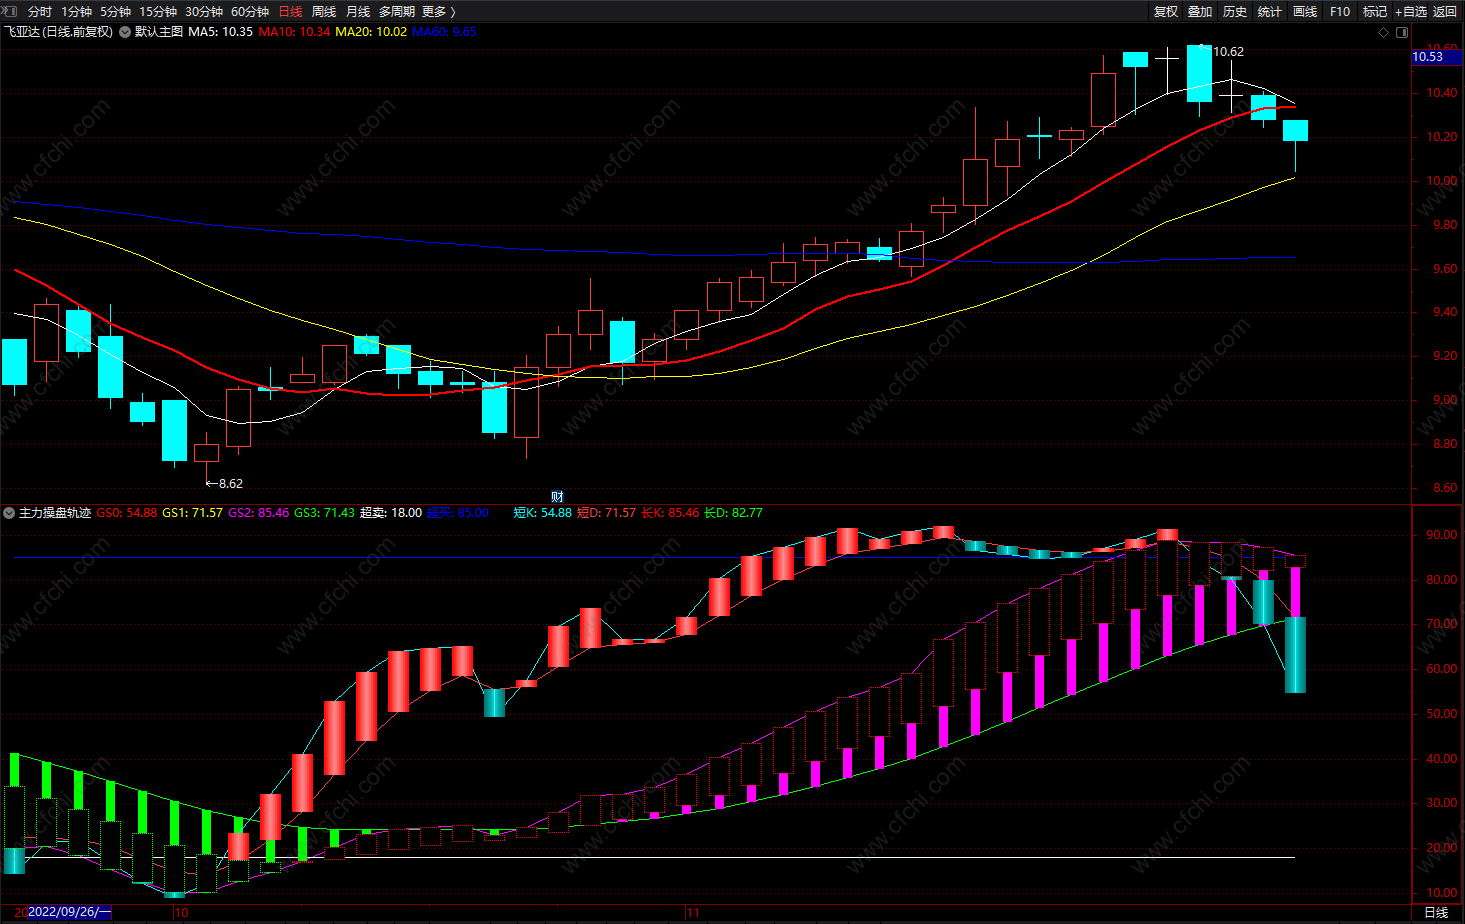The height and width of the screenshot is (924, 1465).
Task: Click the 统计 statistics button
Action: (1270, 11)
